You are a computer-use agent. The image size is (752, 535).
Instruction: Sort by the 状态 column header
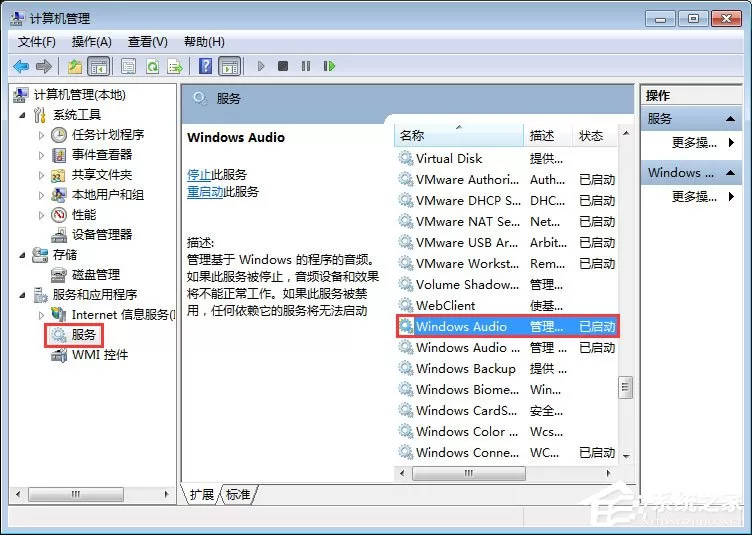point(594,136)
